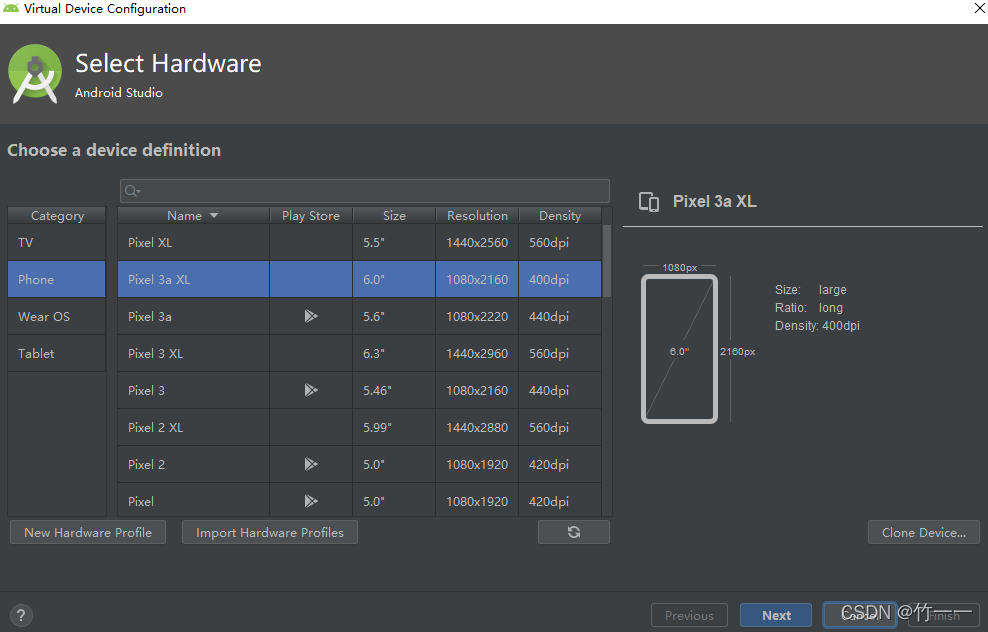Sort by the Resolution column header

point(477,215)
